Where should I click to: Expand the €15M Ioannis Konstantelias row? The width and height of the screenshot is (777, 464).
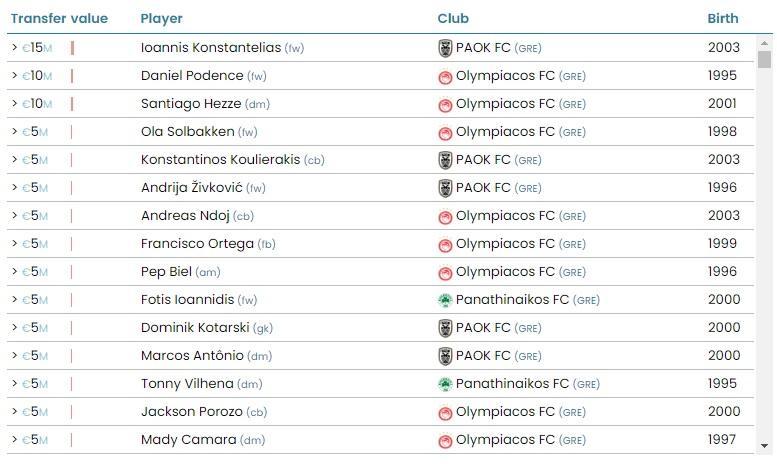pos(14,48)
